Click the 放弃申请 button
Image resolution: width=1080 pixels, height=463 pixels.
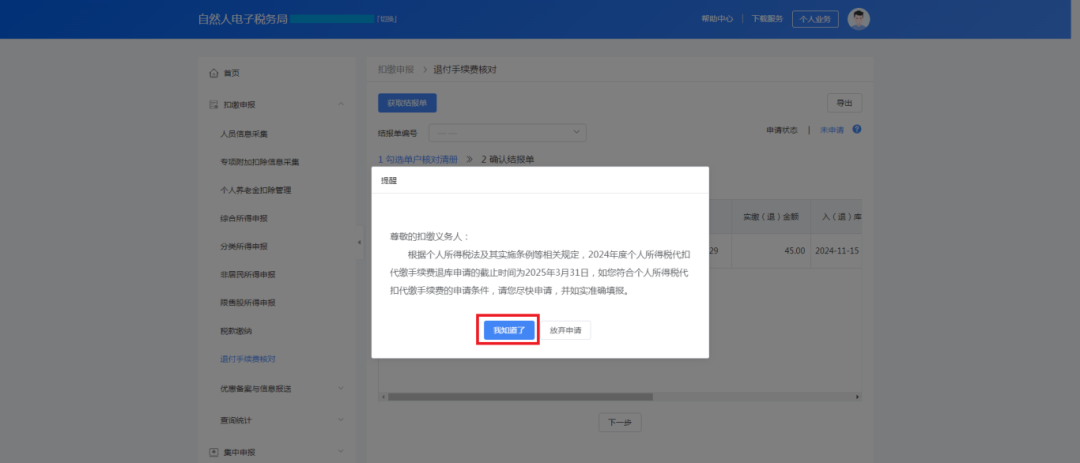point(565,330)
